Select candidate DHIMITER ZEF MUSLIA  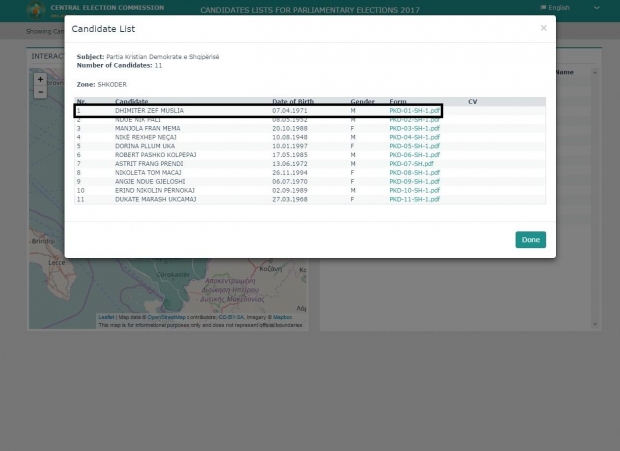tap(149, 111)
